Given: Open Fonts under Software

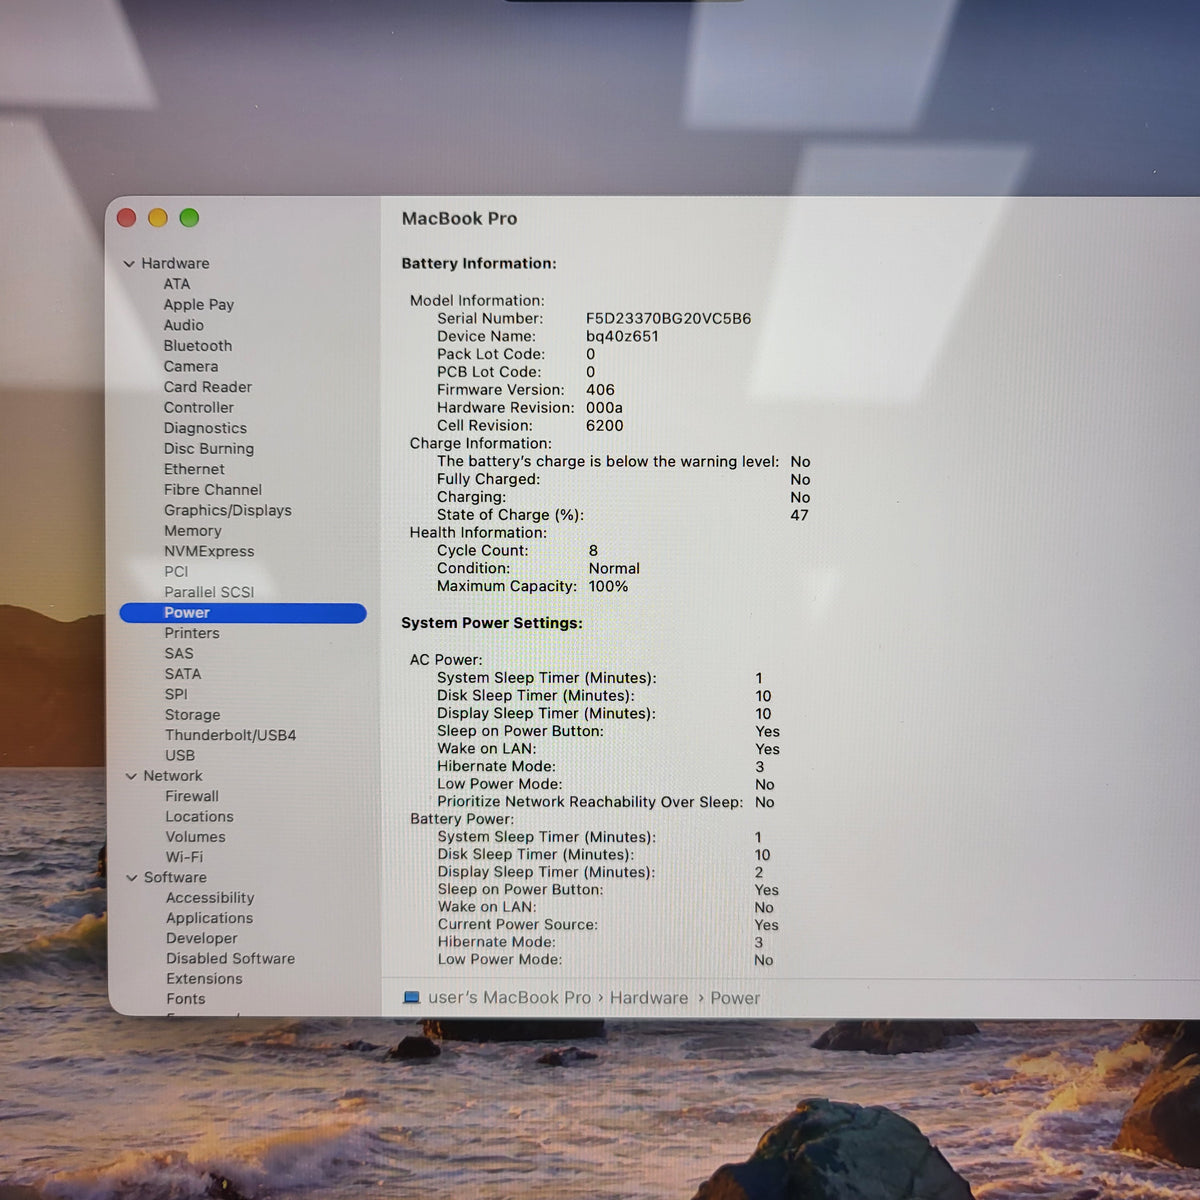Looking at the screenshot, I should point(186,999).
